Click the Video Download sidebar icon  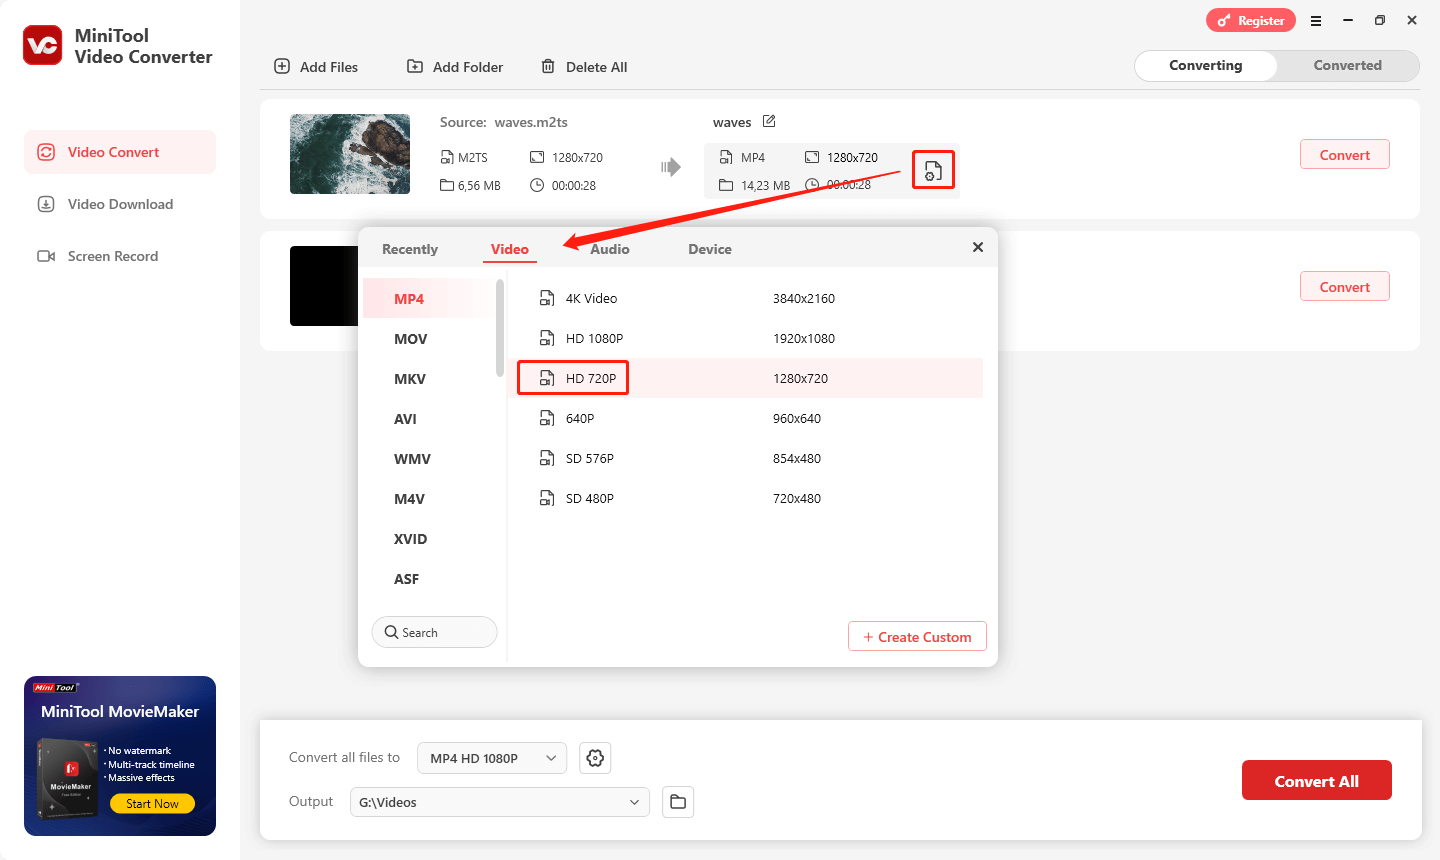click(46, 204)
